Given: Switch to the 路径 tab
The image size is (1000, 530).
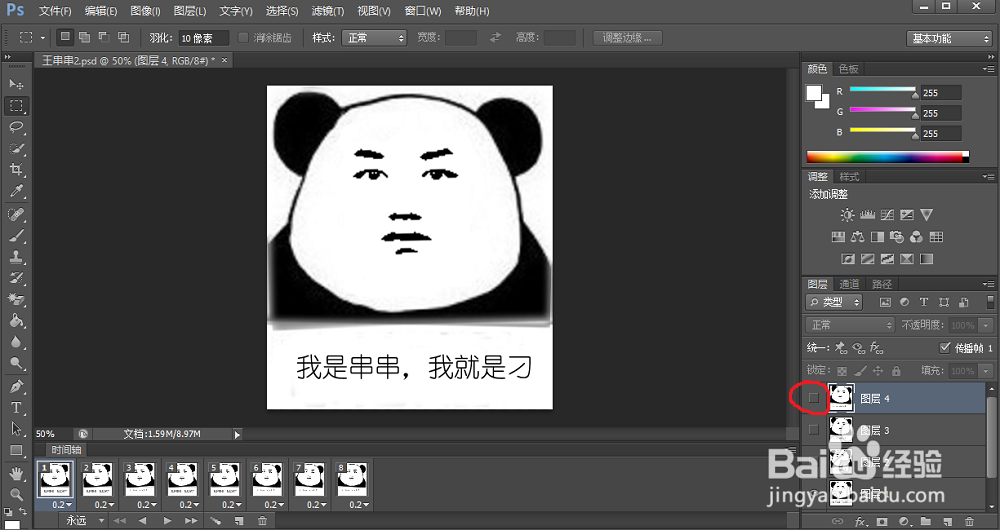Looking at the screenshot, I should point(881,284).
